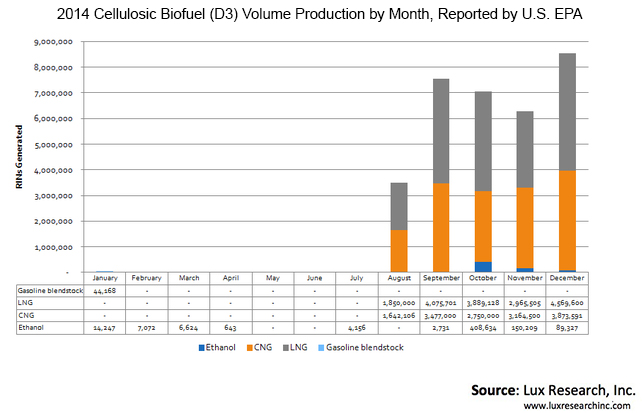Viewport: 642px width, 413px height.
Task: Select the 4,156 Ethanol July cell
Action: pyautogui.click(x=357, y=328)
